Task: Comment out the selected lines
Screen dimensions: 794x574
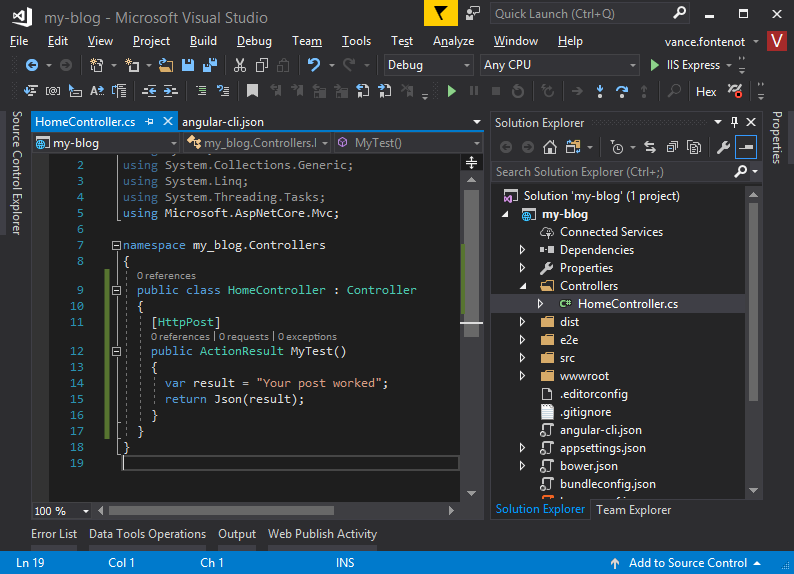Action: [x=201, y=91]
